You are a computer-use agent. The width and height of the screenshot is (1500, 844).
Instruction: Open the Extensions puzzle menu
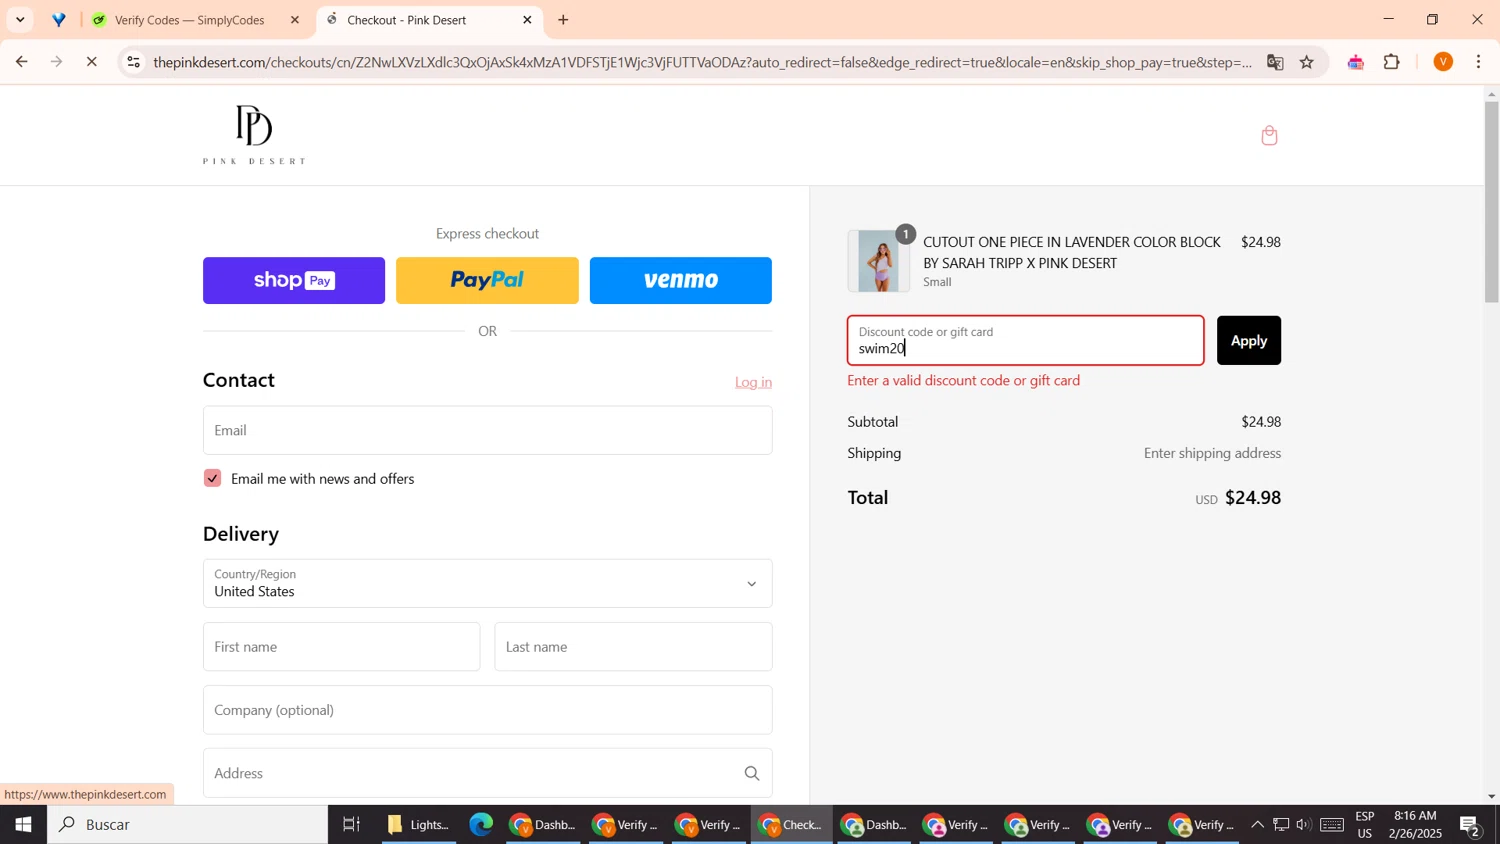click(1392, 62)
